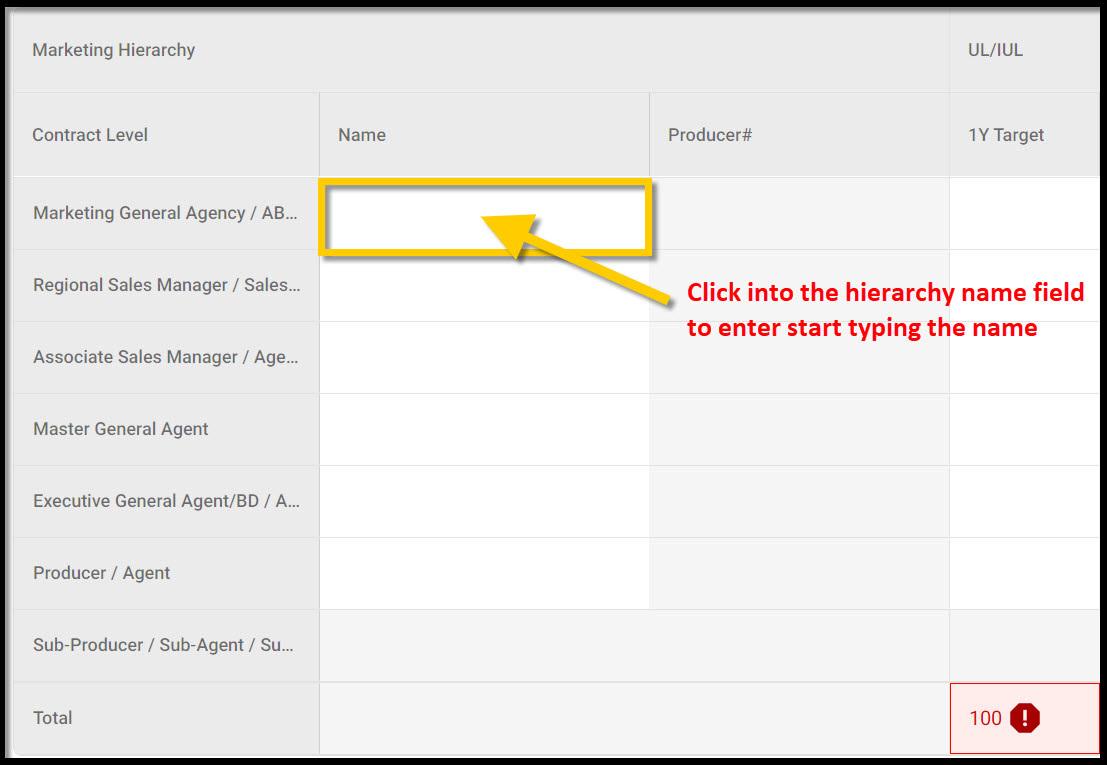The height and width of the screenshot is (765, 1107).
Task: Select the Associate Sales Manager / Age... label
Action: [x=165, y=357]
